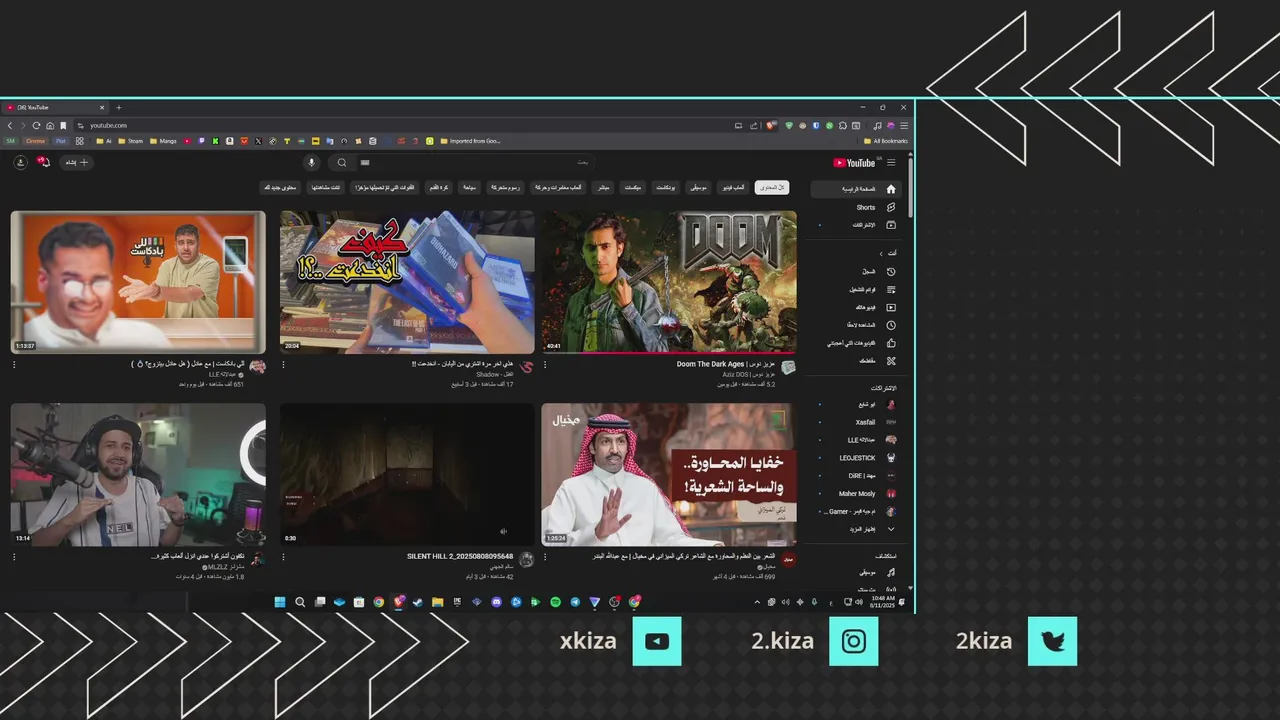Bookmark this page with the bookmark icon
This screenshot has width=1280, height=720.
63,125
